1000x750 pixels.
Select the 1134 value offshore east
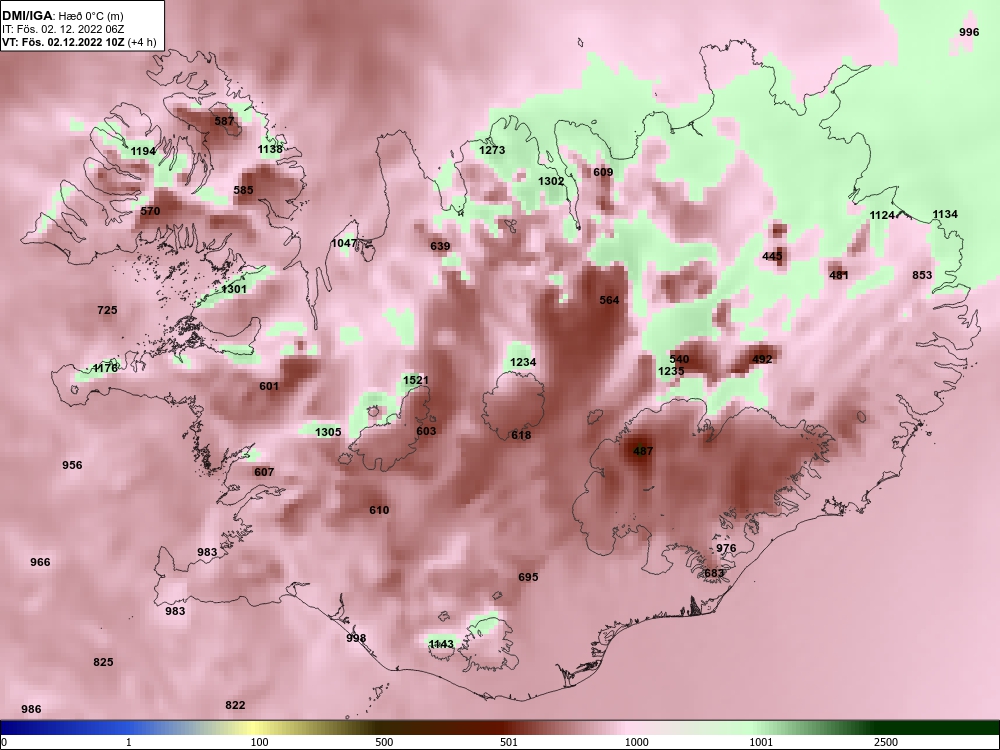coord(945,214)
